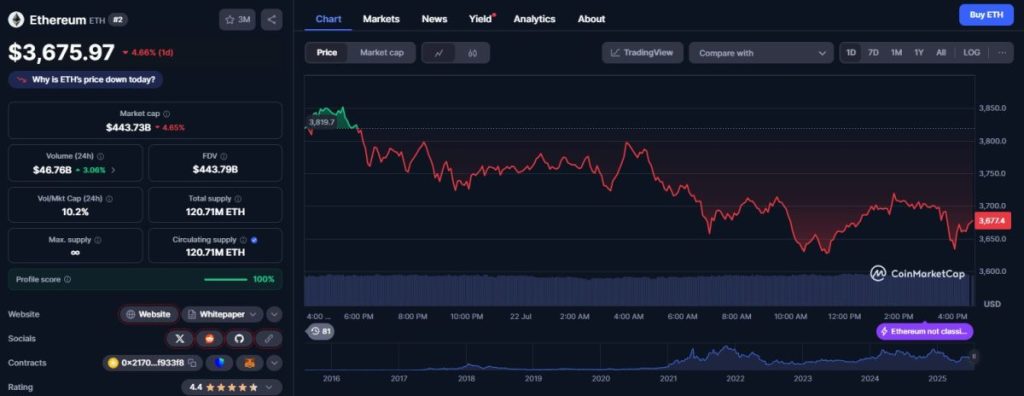Click the #2 rank badge
The height and width of the screenshot is (396, 1024).
pyautogui.click(x=118, y=20)
